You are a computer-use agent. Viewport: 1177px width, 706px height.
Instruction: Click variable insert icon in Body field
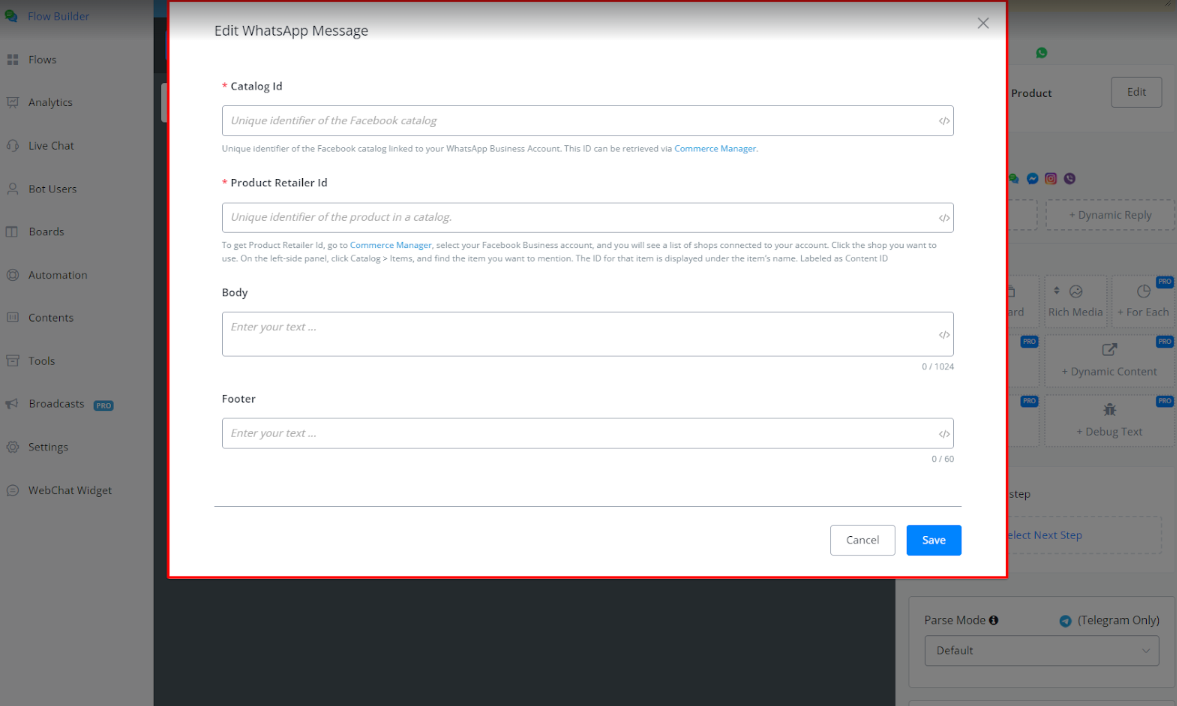[x=943, y=335]
